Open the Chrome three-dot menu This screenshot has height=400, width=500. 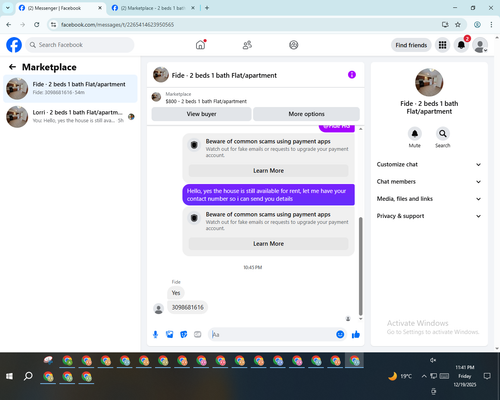coord(491,25)
